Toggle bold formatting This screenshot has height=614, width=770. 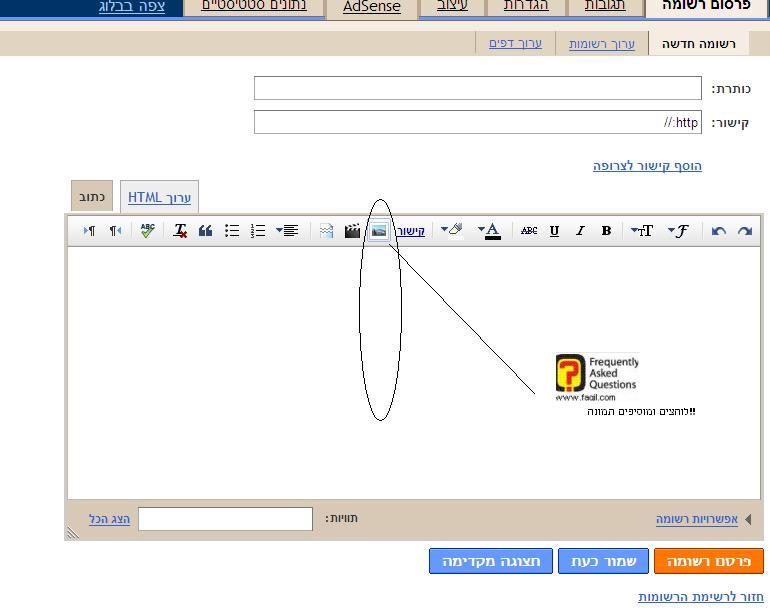point(606,231)
